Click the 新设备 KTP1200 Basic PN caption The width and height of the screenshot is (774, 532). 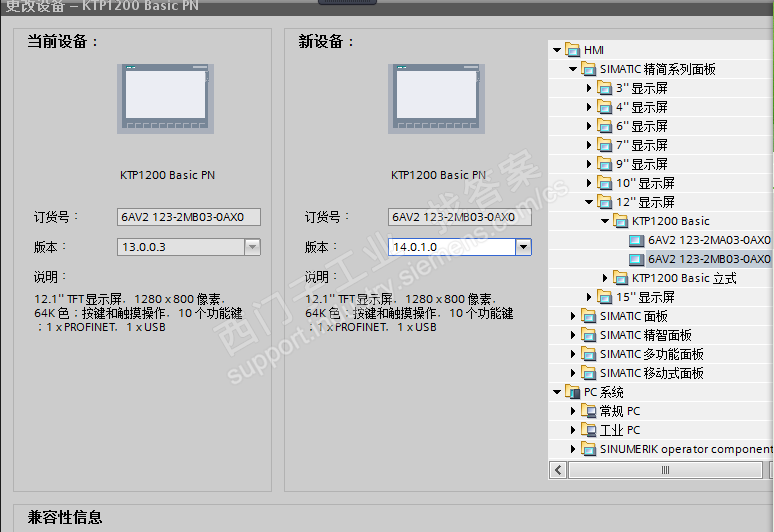click(438, 175)
